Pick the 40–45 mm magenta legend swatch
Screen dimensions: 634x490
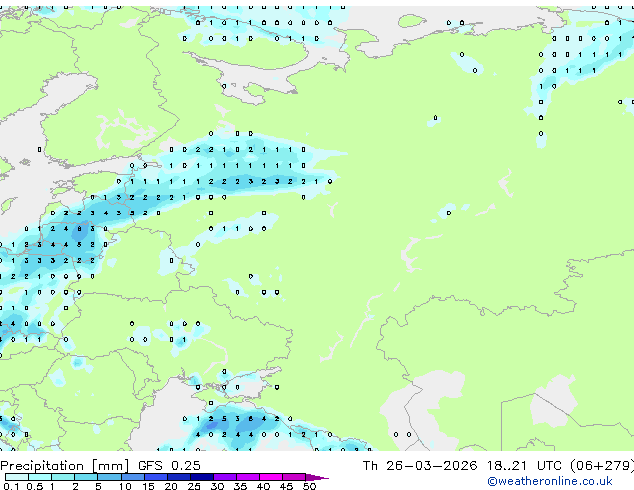(x=271, y=477)
